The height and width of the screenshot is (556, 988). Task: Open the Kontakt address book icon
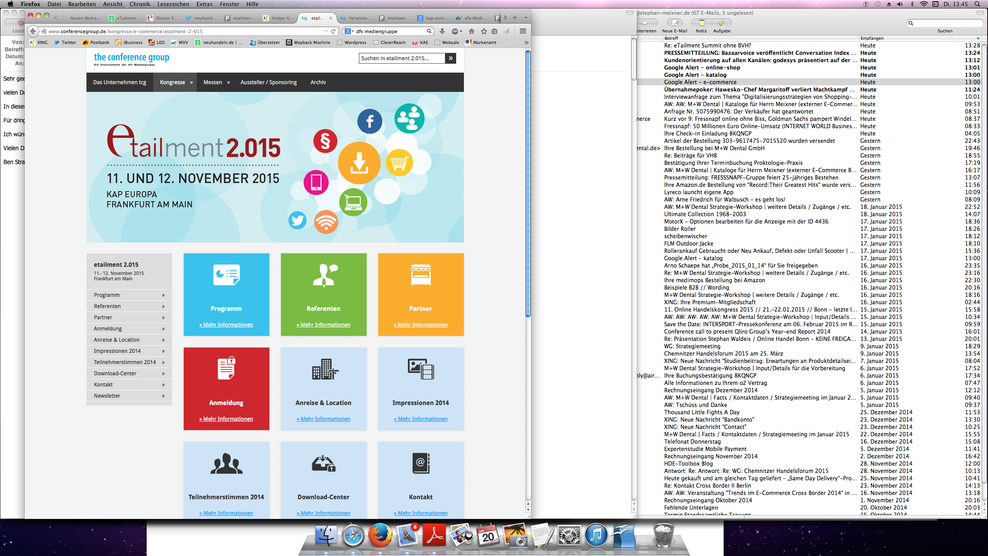coord(420,463)
